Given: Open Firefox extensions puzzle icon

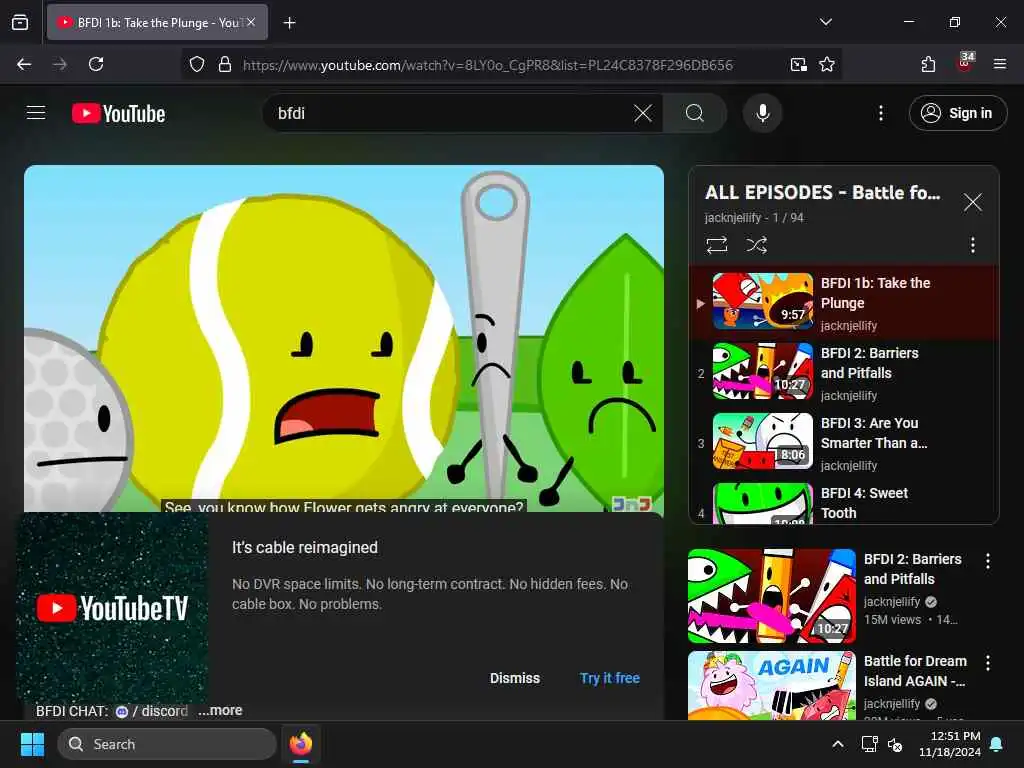Looking at the screenshot, I should [x=928, y=64].
